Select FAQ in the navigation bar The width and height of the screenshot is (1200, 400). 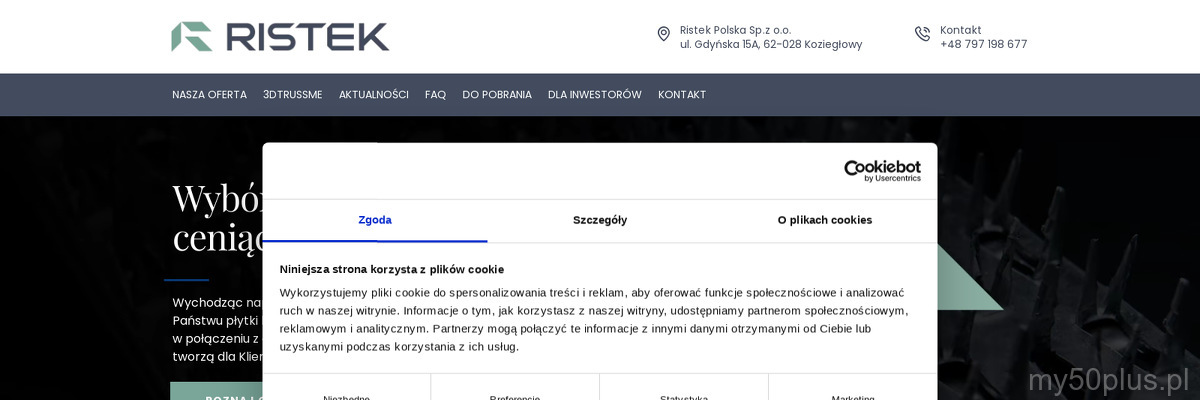pos(435,95)
